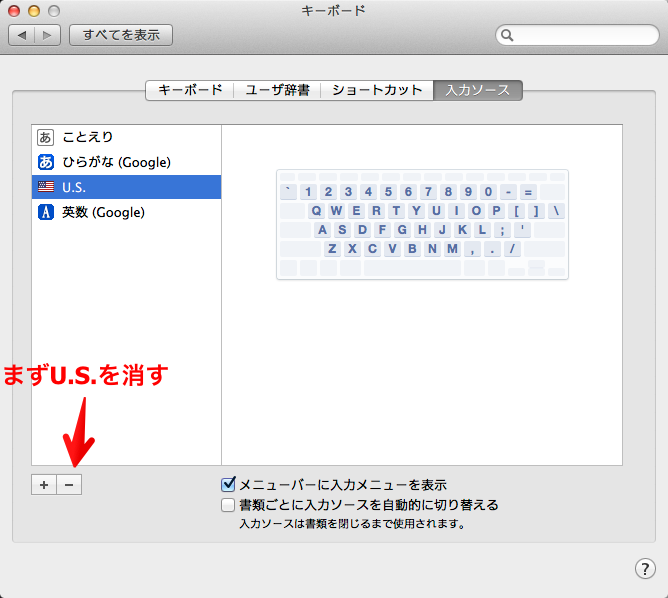
Task: Minimize the window with yellow button
Action: tap(34, 11)
